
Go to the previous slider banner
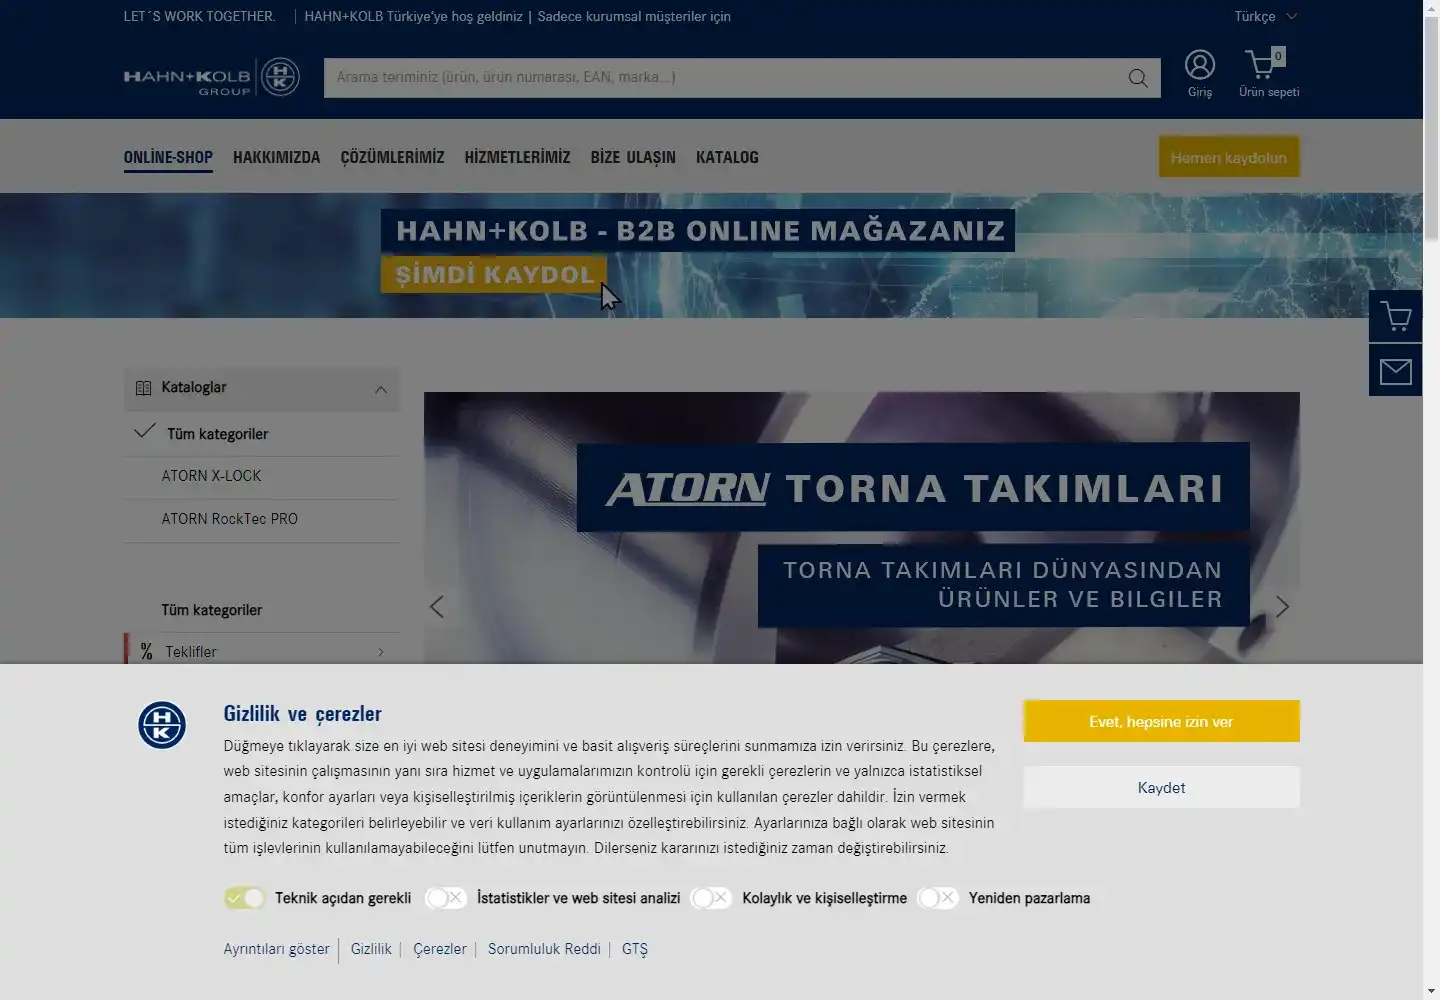437,607
